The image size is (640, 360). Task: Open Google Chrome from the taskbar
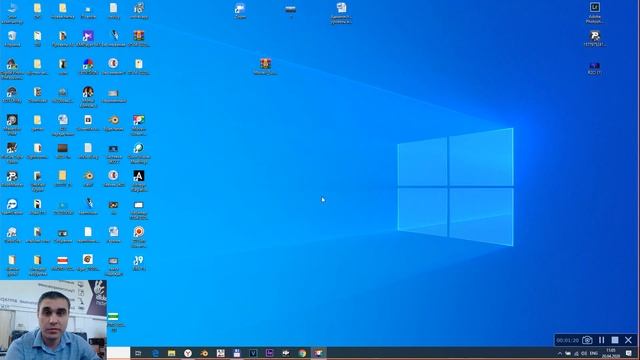[x=302, y=353]
